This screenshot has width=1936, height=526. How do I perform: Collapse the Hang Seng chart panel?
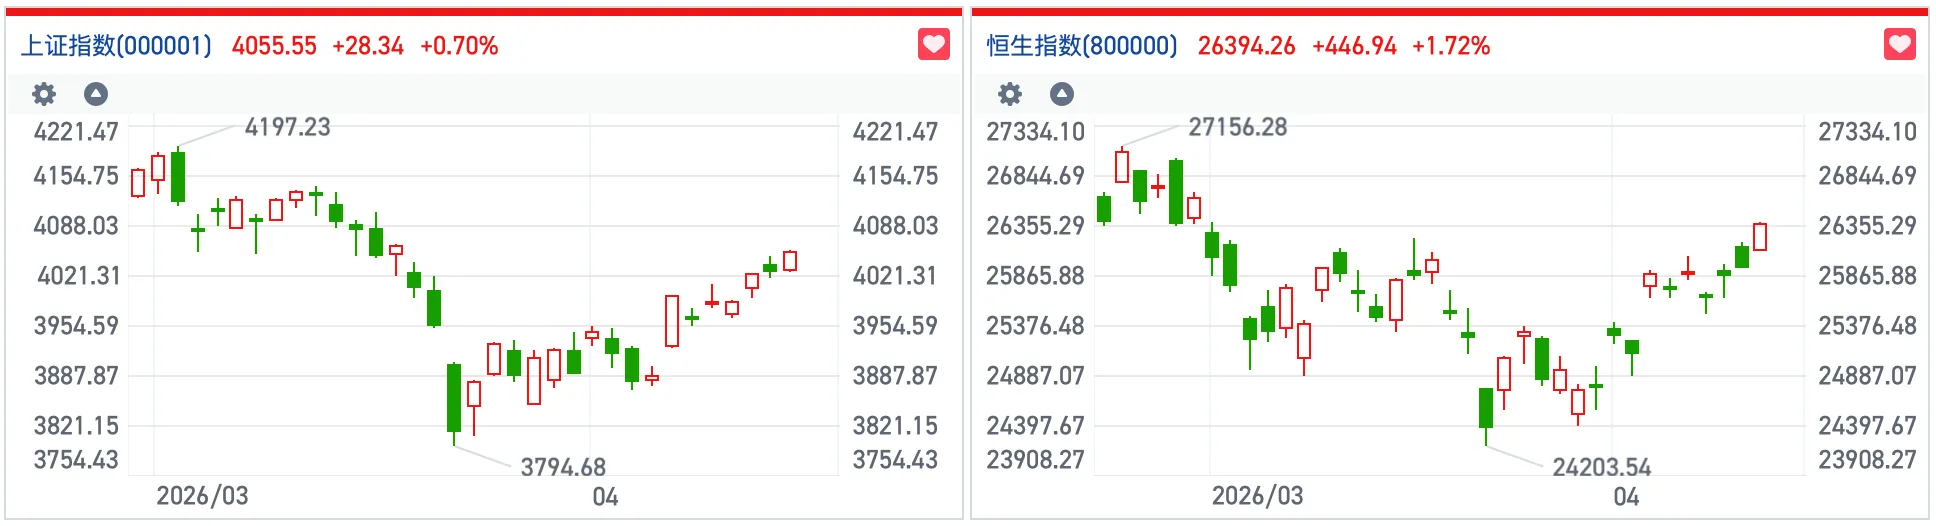point(1062,94)
